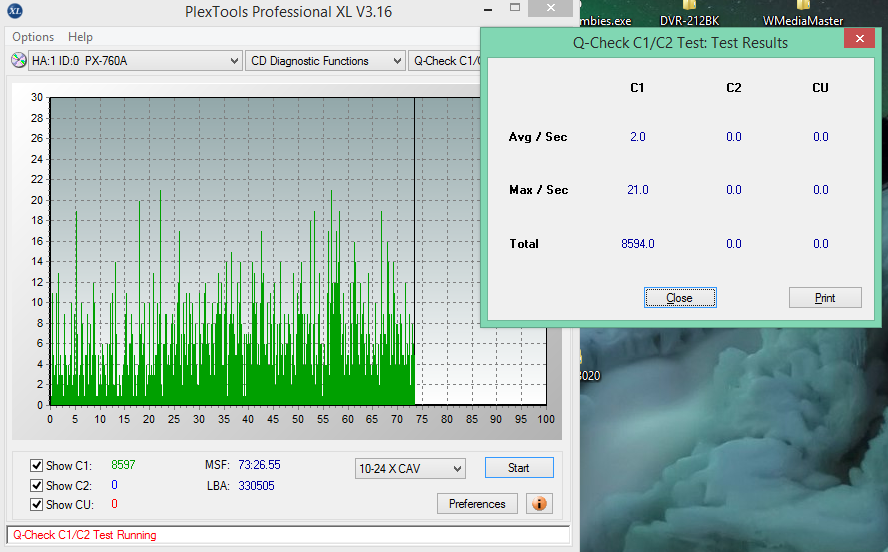Screen dimensions: 888x552
Task: Click Close in Test Results dialog
Action: [680, 298]
